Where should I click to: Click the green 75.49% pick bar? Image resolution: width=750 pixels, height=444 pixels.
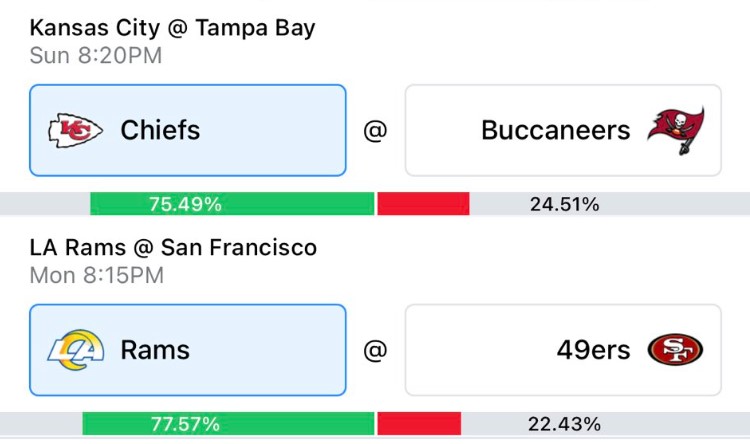tap(232, 204)
